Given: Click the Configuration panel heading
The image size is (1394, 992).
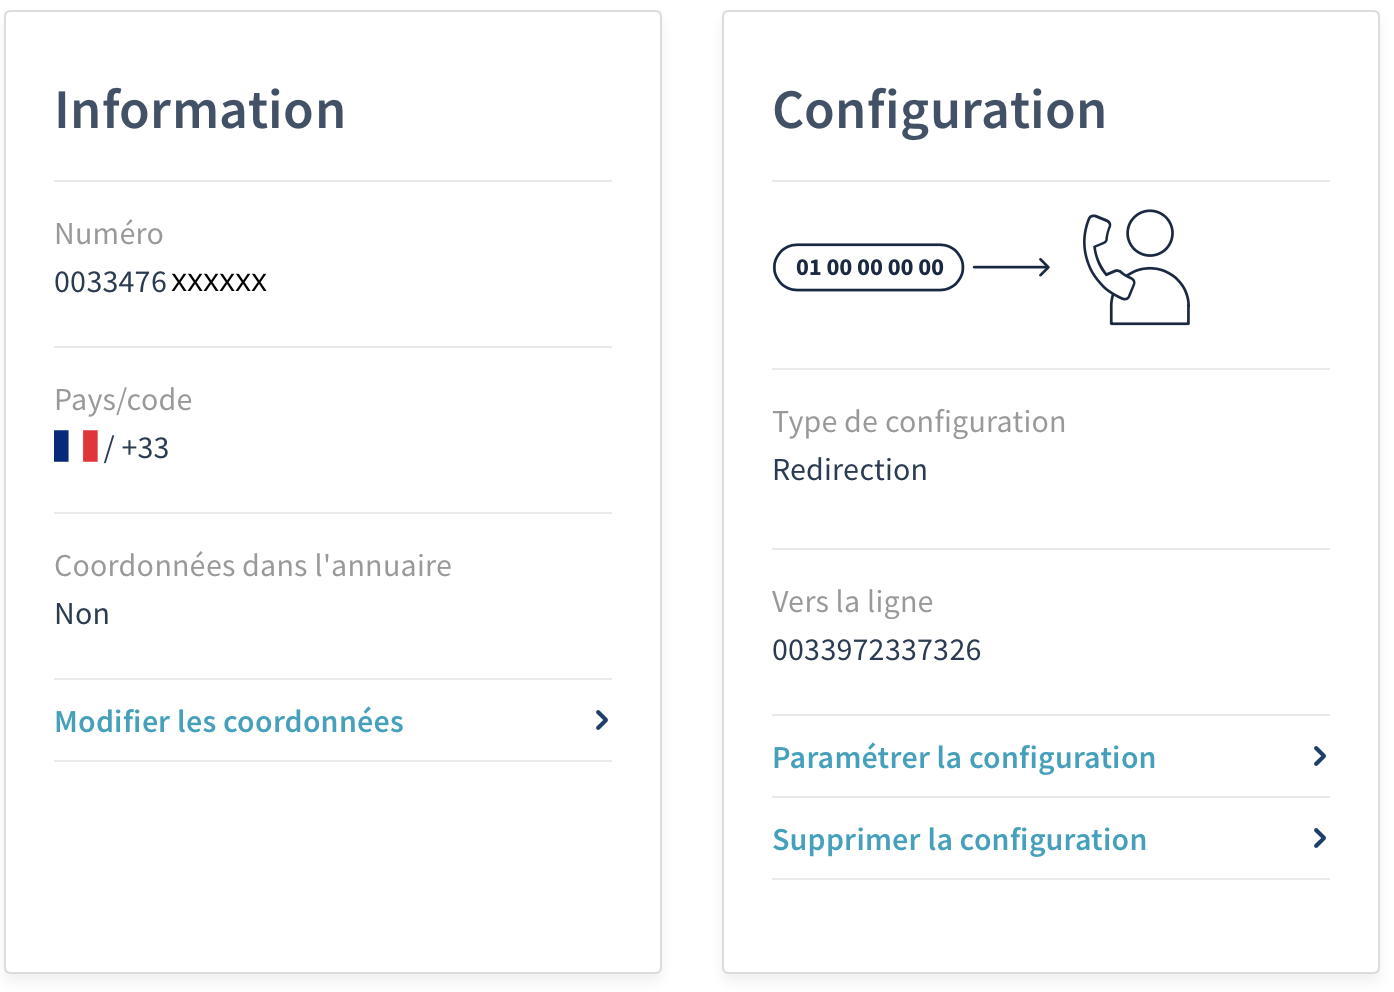Looking at the screenshot, I should (939, 110).
